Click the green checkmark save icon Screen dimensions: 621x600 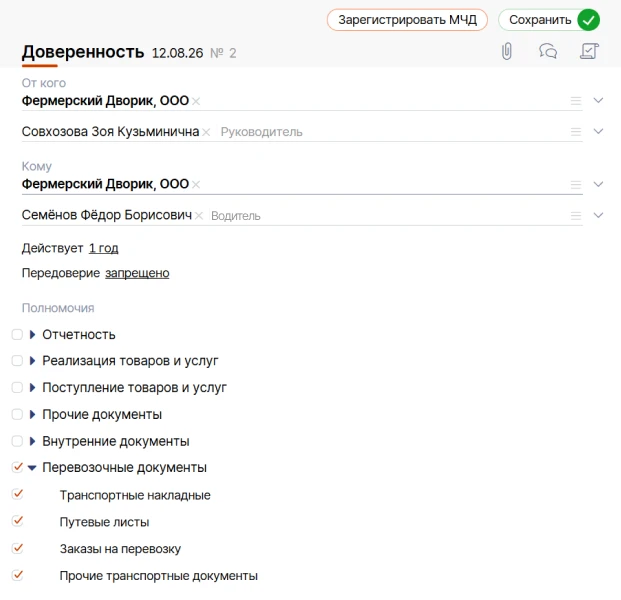click(589, 20)
